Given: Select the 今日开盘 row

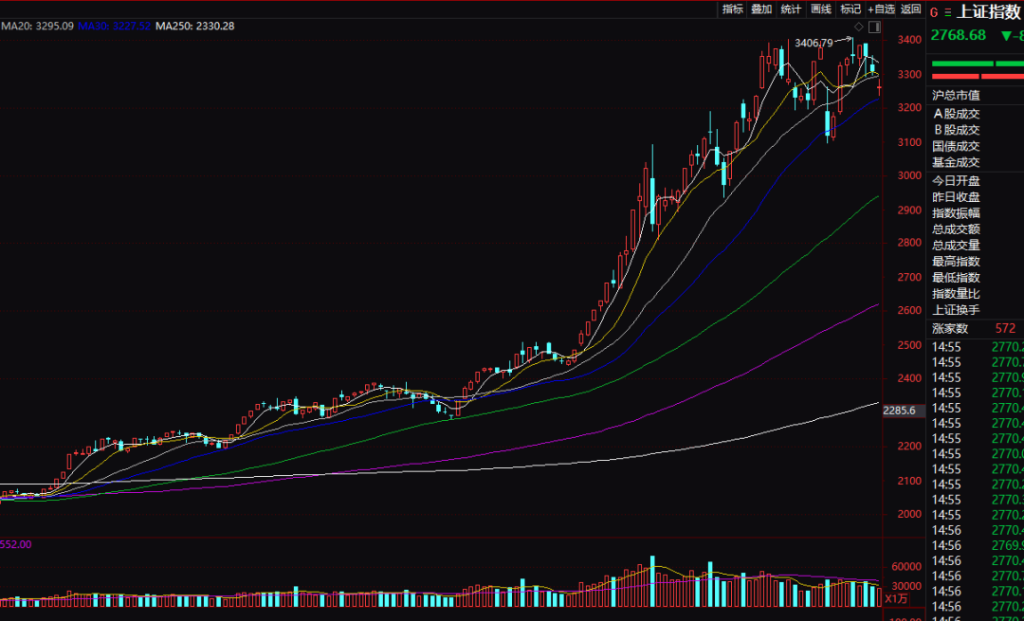Looking at the screenshot, I should (x=956, y=181).
